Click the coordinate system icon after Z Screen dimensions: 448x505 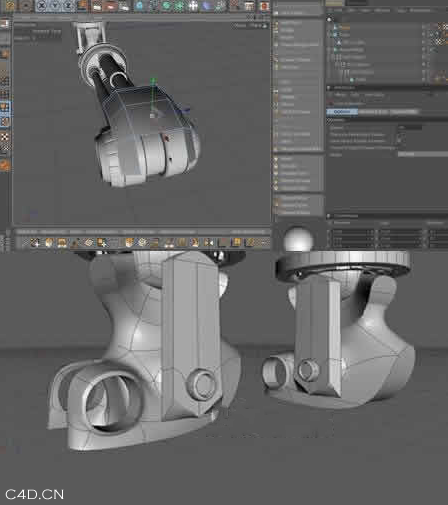point(82,6)
